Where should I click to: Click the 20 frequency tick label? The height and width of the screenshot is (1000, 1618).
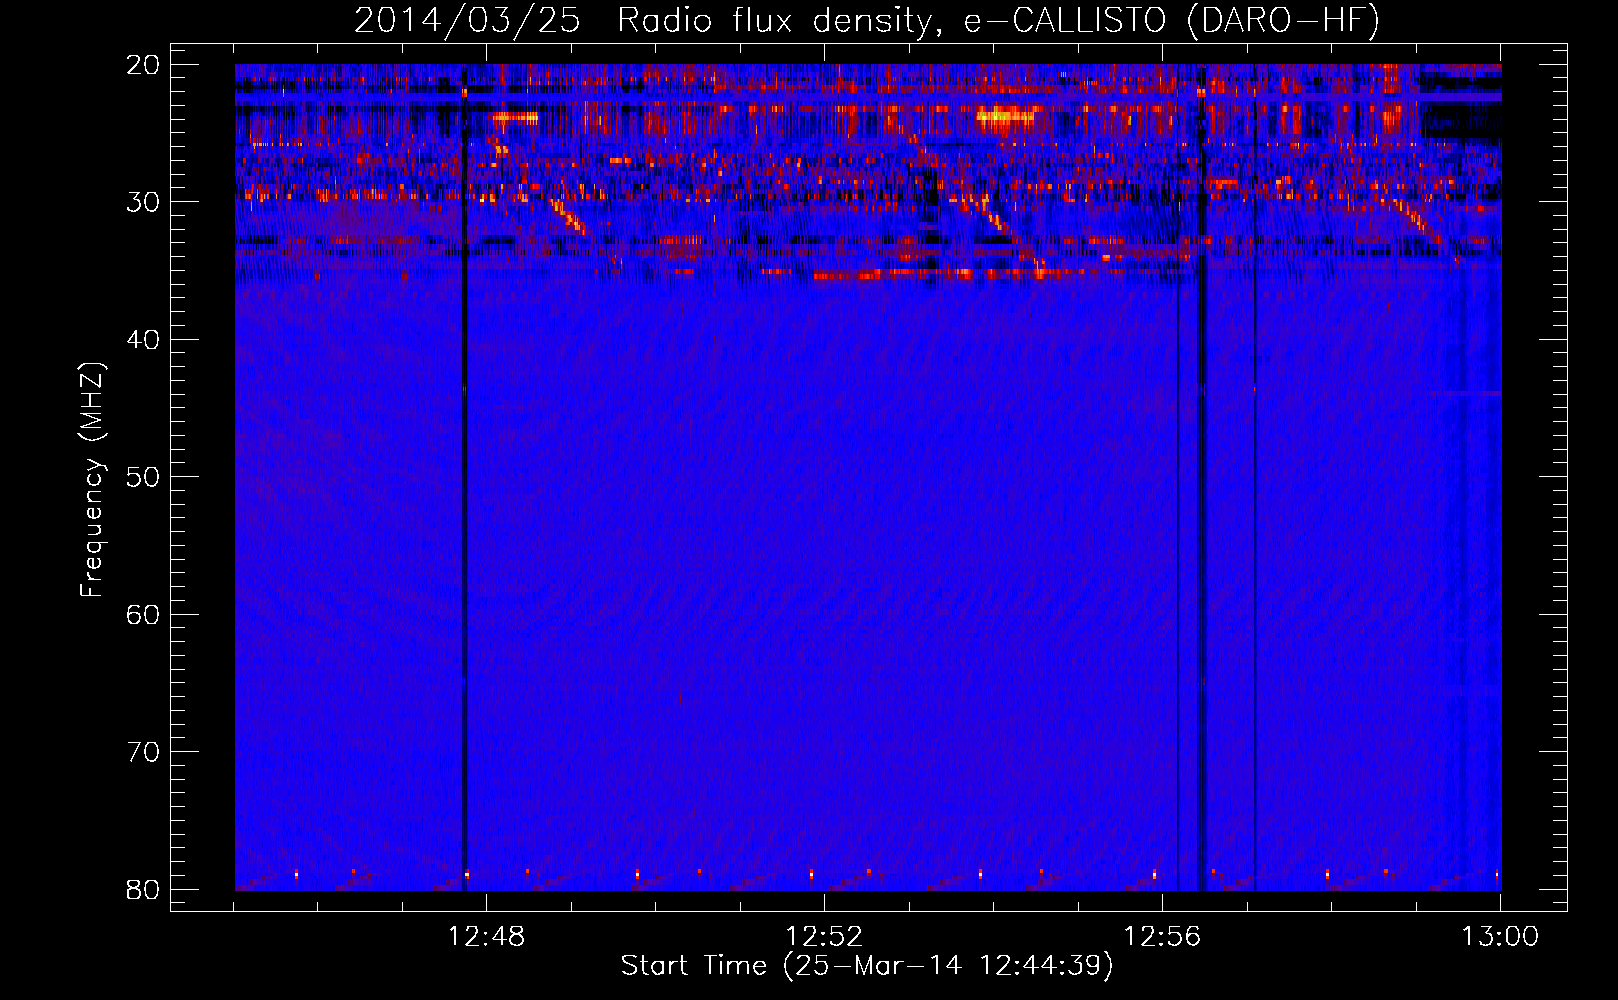pyautogui.click(x=143, y=65)
